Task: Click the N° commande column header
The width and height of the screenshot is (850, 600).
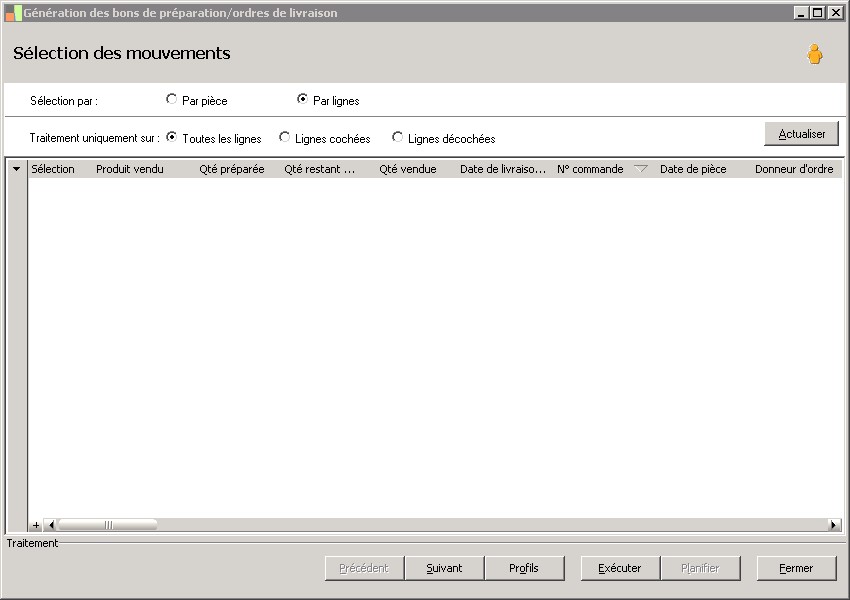Action: 590,169
